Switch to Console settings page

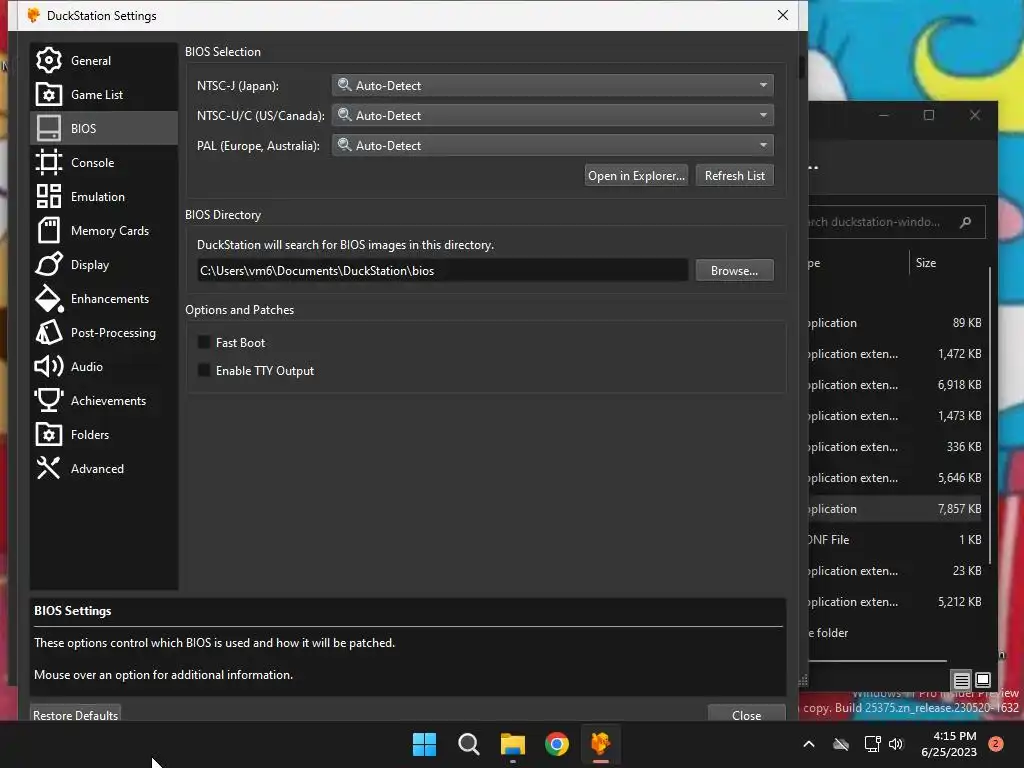tap(104, 162)
